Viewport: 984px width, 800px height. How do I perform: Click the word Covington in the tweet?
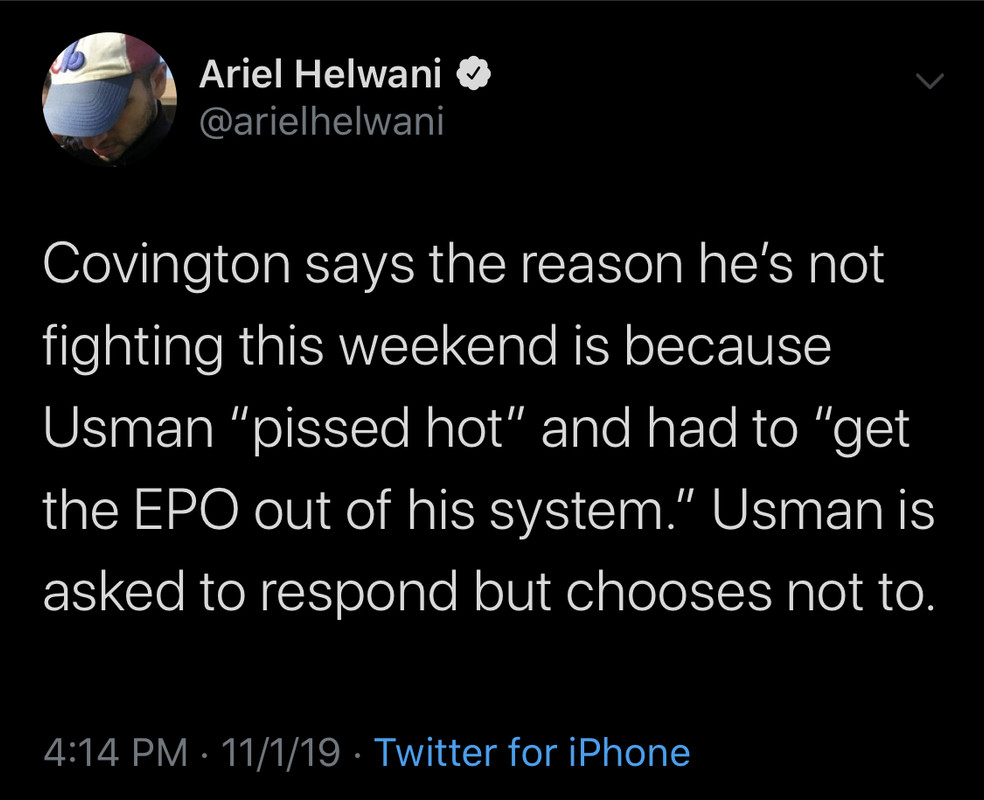[167, 266]
